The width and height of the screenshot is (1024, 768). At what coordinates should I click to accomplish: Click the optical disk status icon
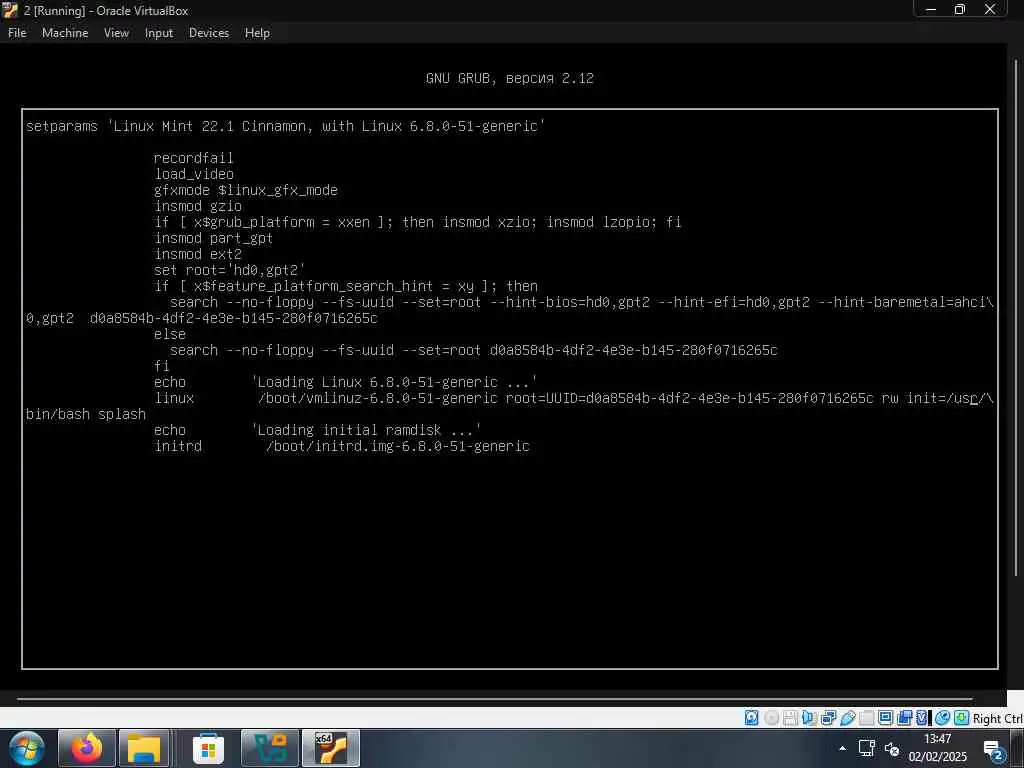point(771,718)
